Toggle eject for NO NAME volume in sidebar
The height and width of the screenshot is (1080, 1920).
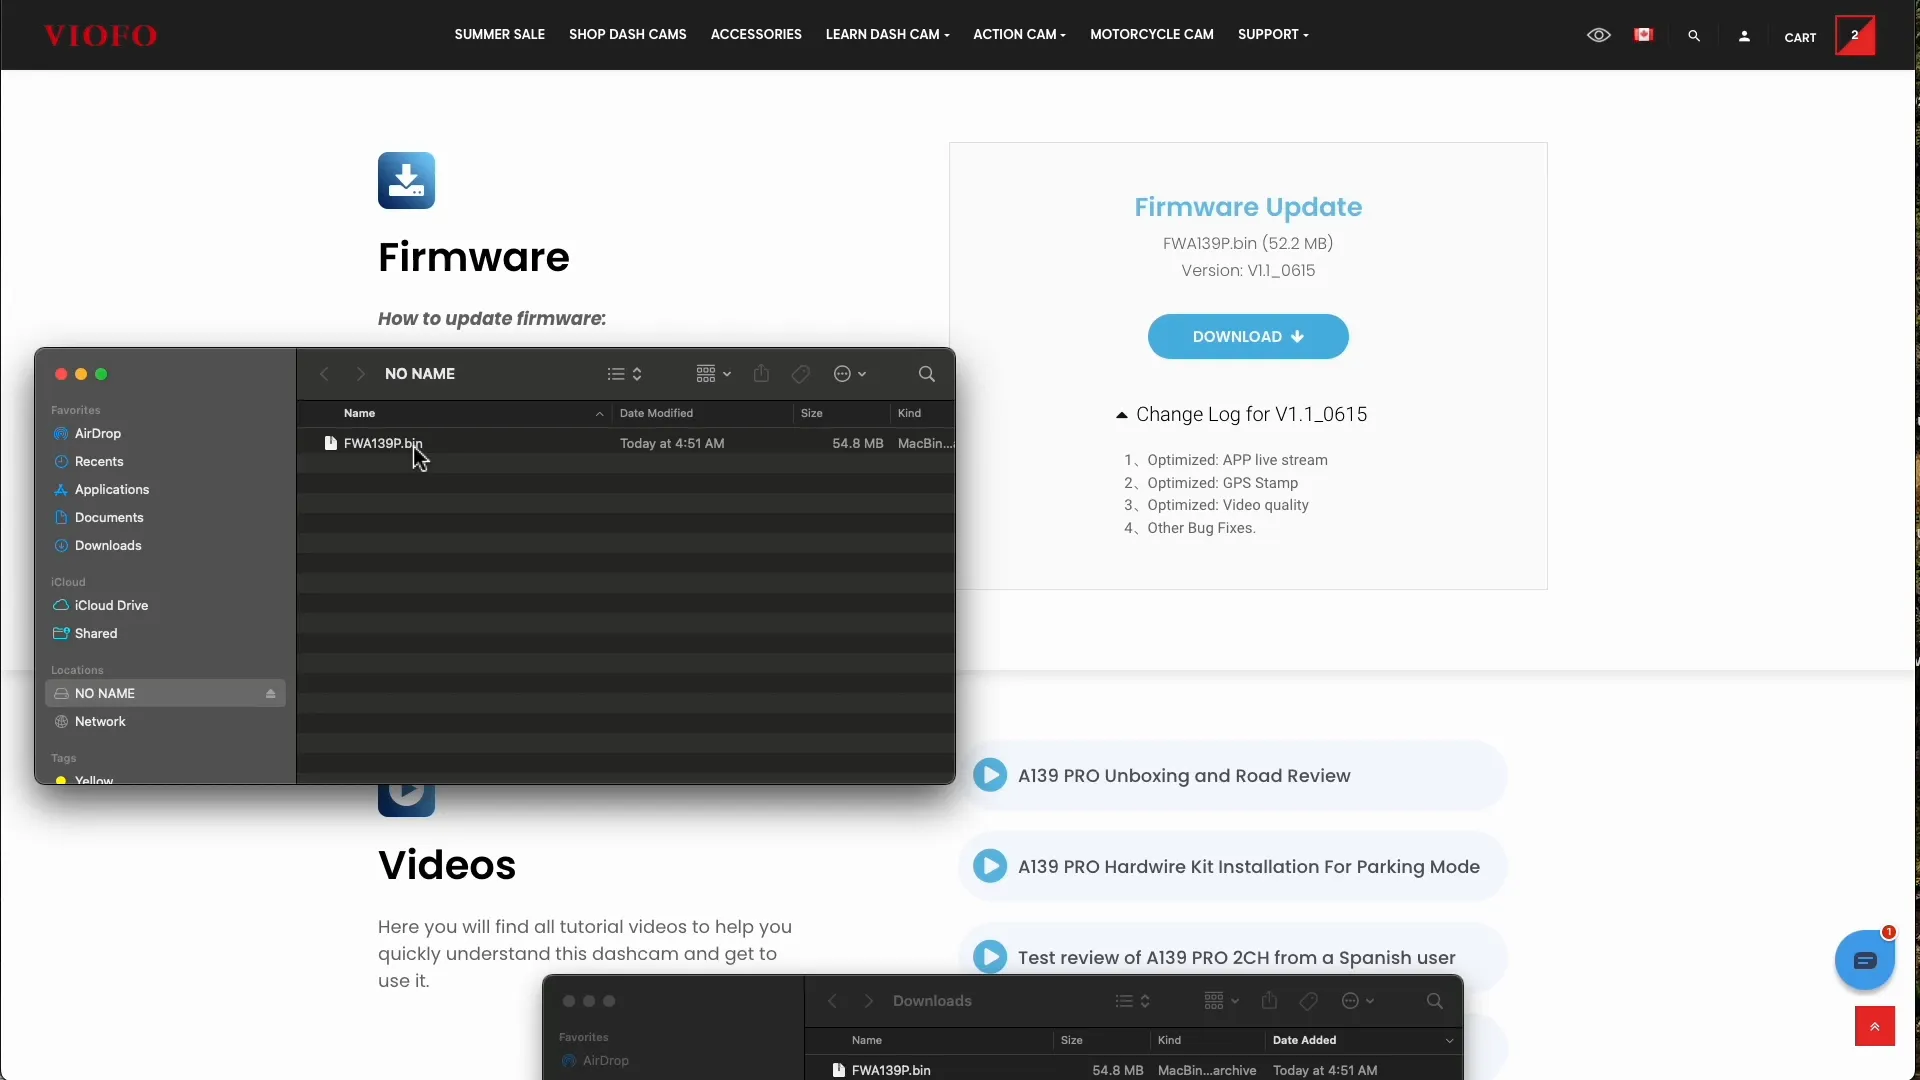270,694
